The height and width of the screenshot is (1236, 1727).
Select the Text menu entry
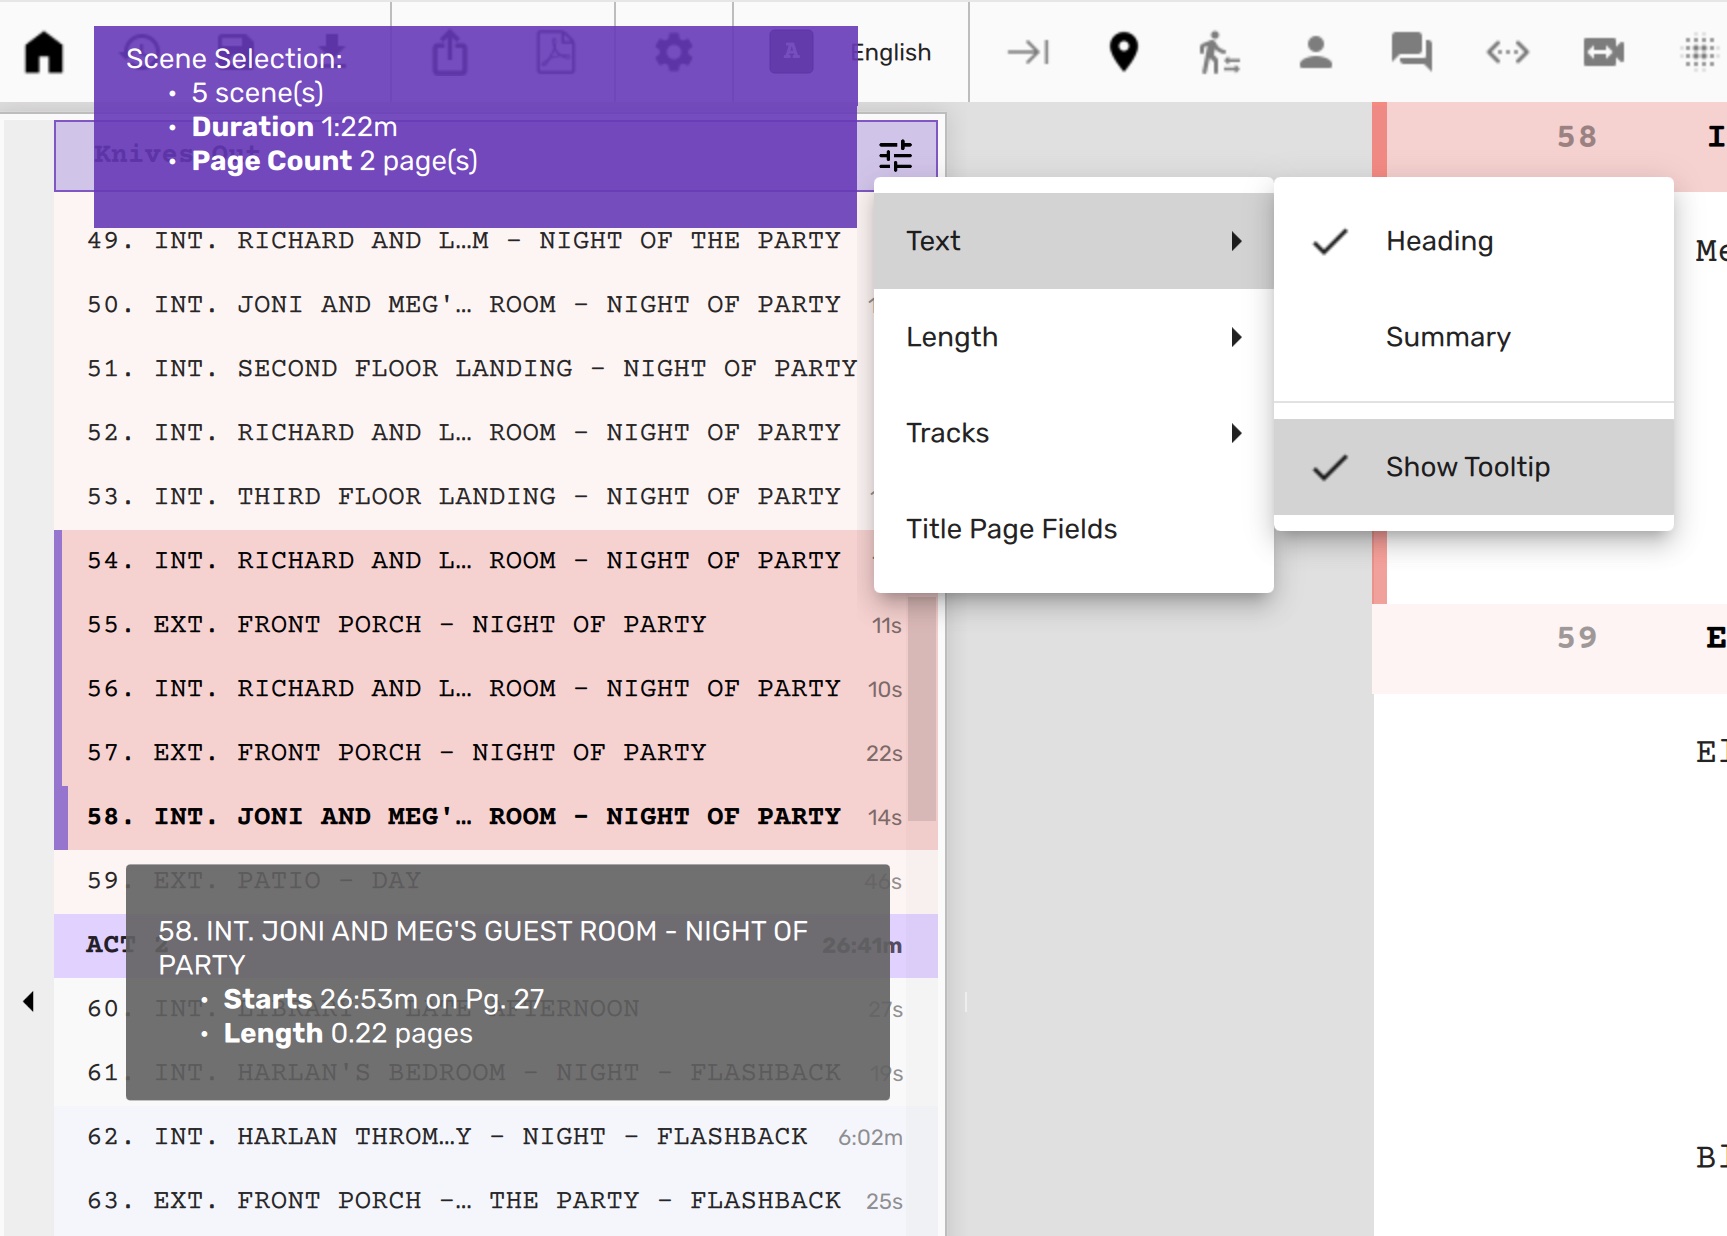1072,241
